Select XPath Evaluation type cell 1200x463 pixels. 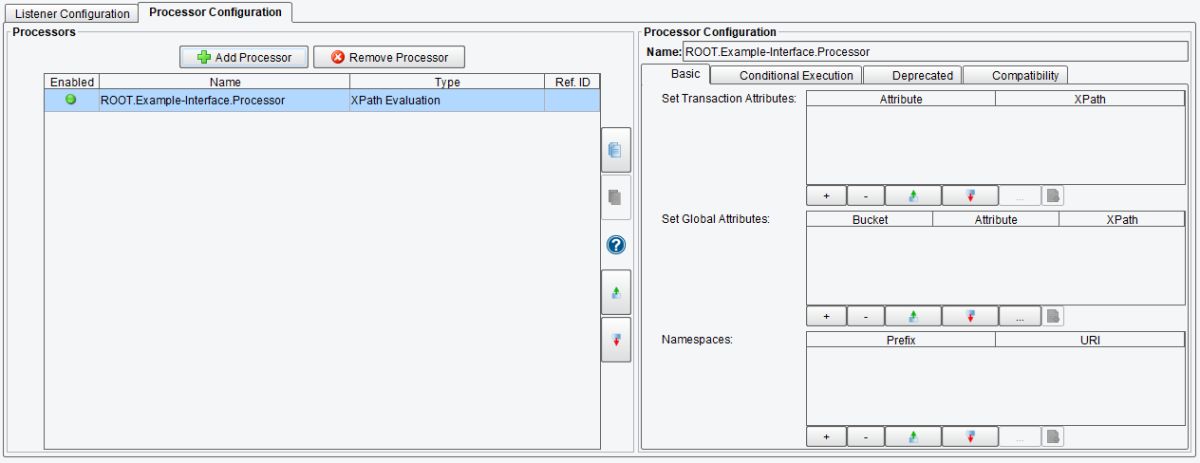(x=447, y=100)
